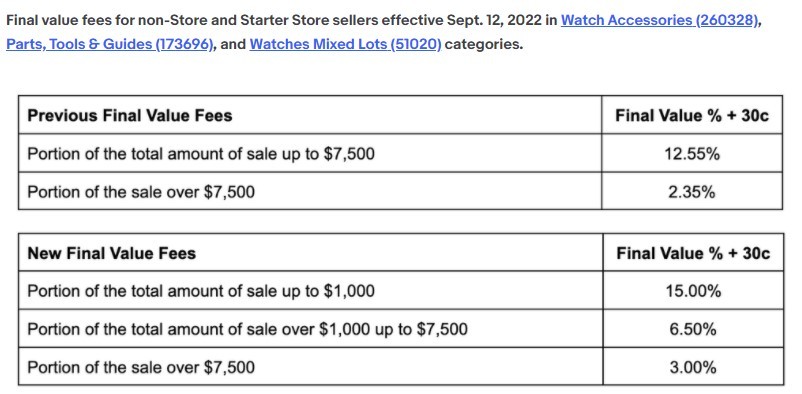Select the 15.00% fee cell

click(x=693, y=291)
